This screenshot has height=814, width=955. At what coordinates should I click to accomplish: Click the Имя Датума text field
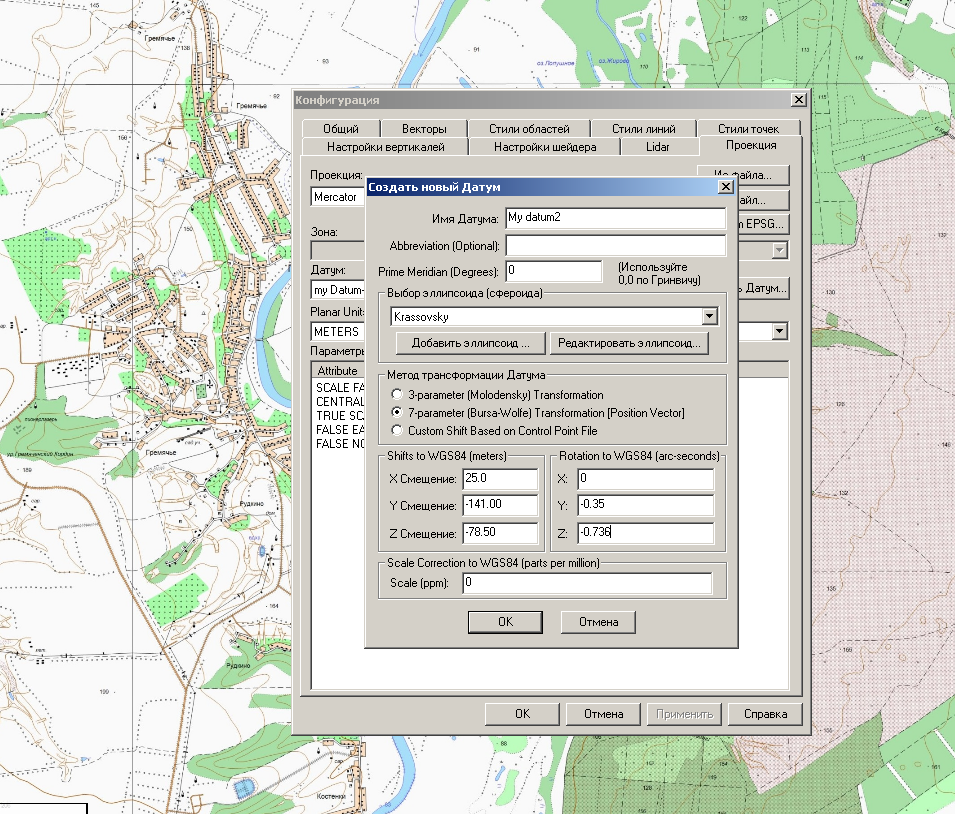coord(615,217)
